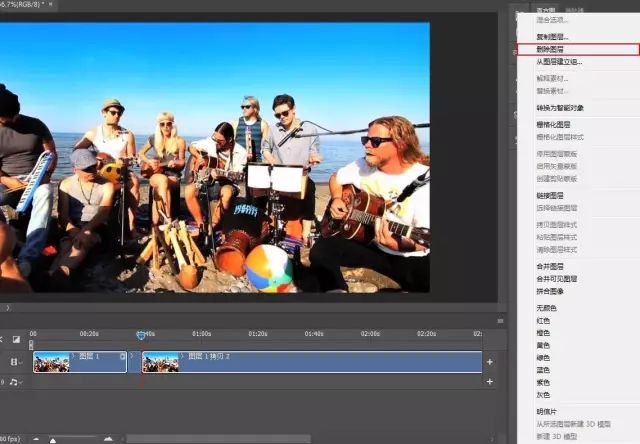640x444 pixels.
Task: Add audio to the audio track with plus
Action: (x=490, y=382)
